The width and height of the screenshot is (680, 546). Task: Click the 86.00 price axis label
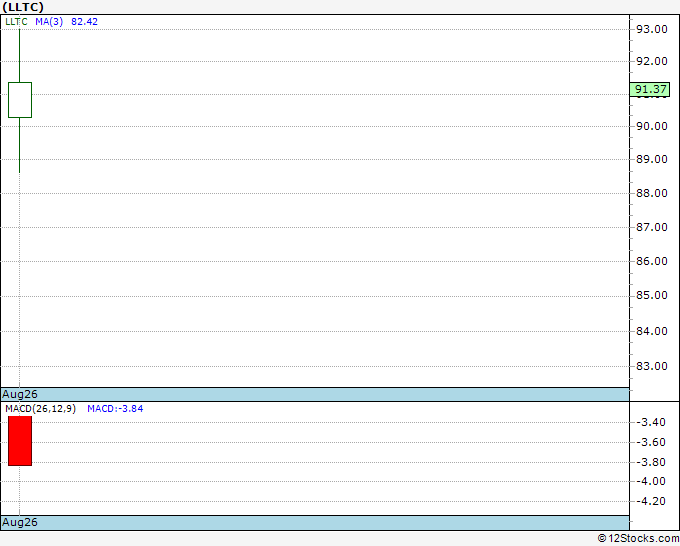click(651, 261)
